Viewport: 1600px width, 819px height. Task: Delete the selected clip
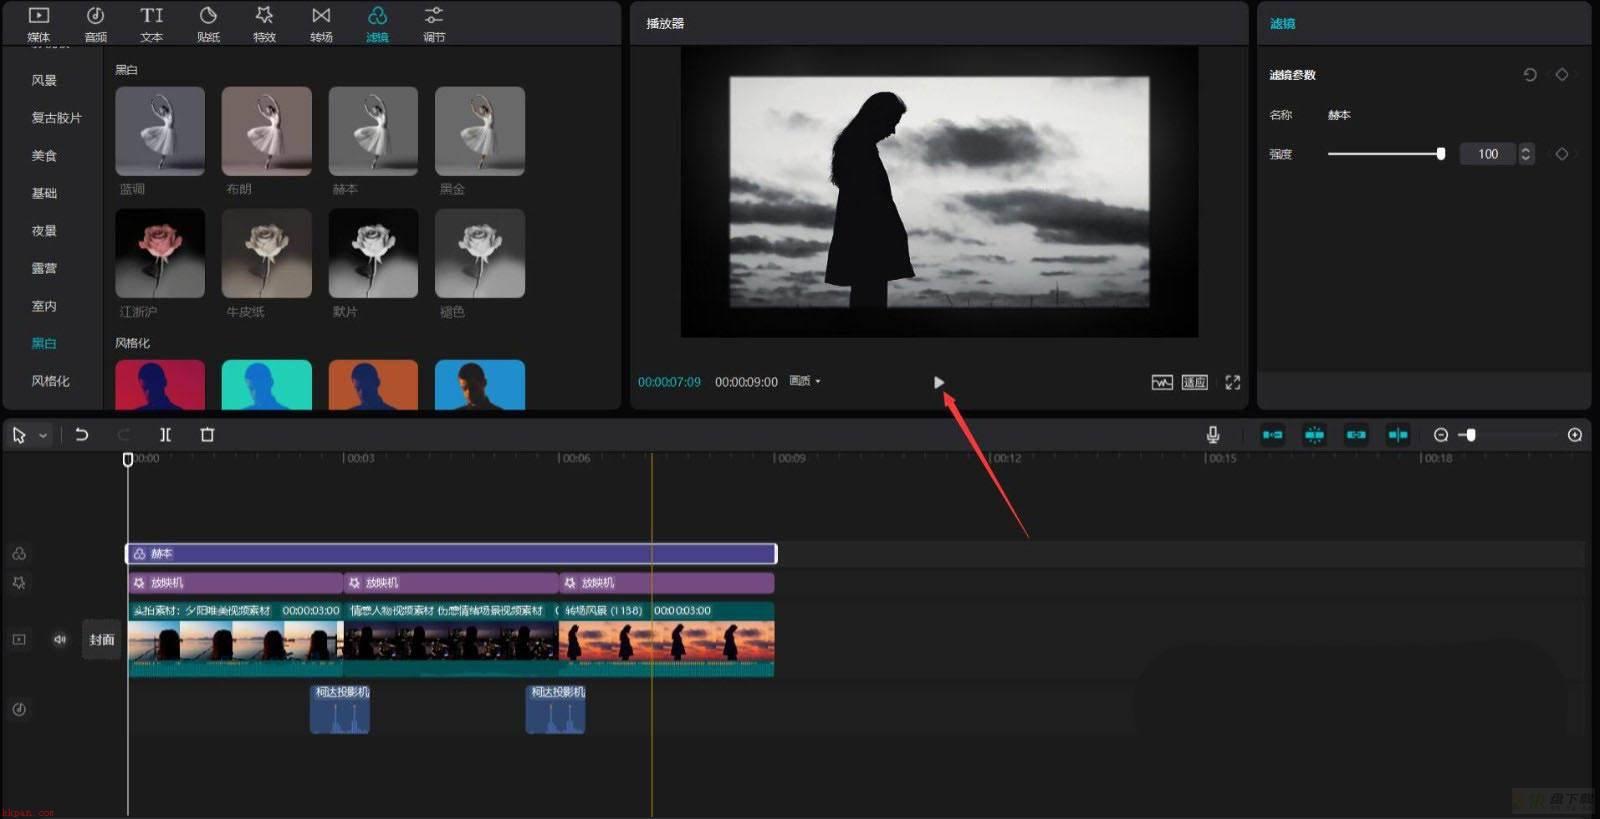[207, 435]
